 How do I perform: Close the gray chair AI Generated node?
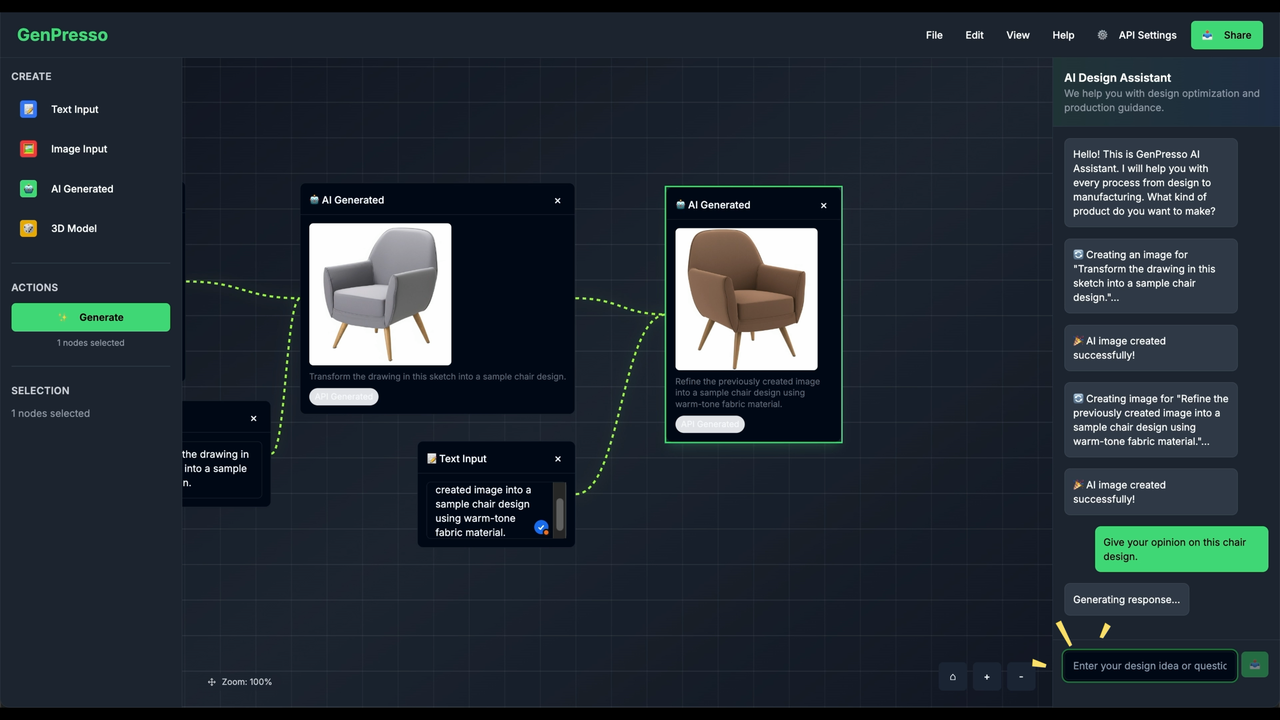pos(558,201)
